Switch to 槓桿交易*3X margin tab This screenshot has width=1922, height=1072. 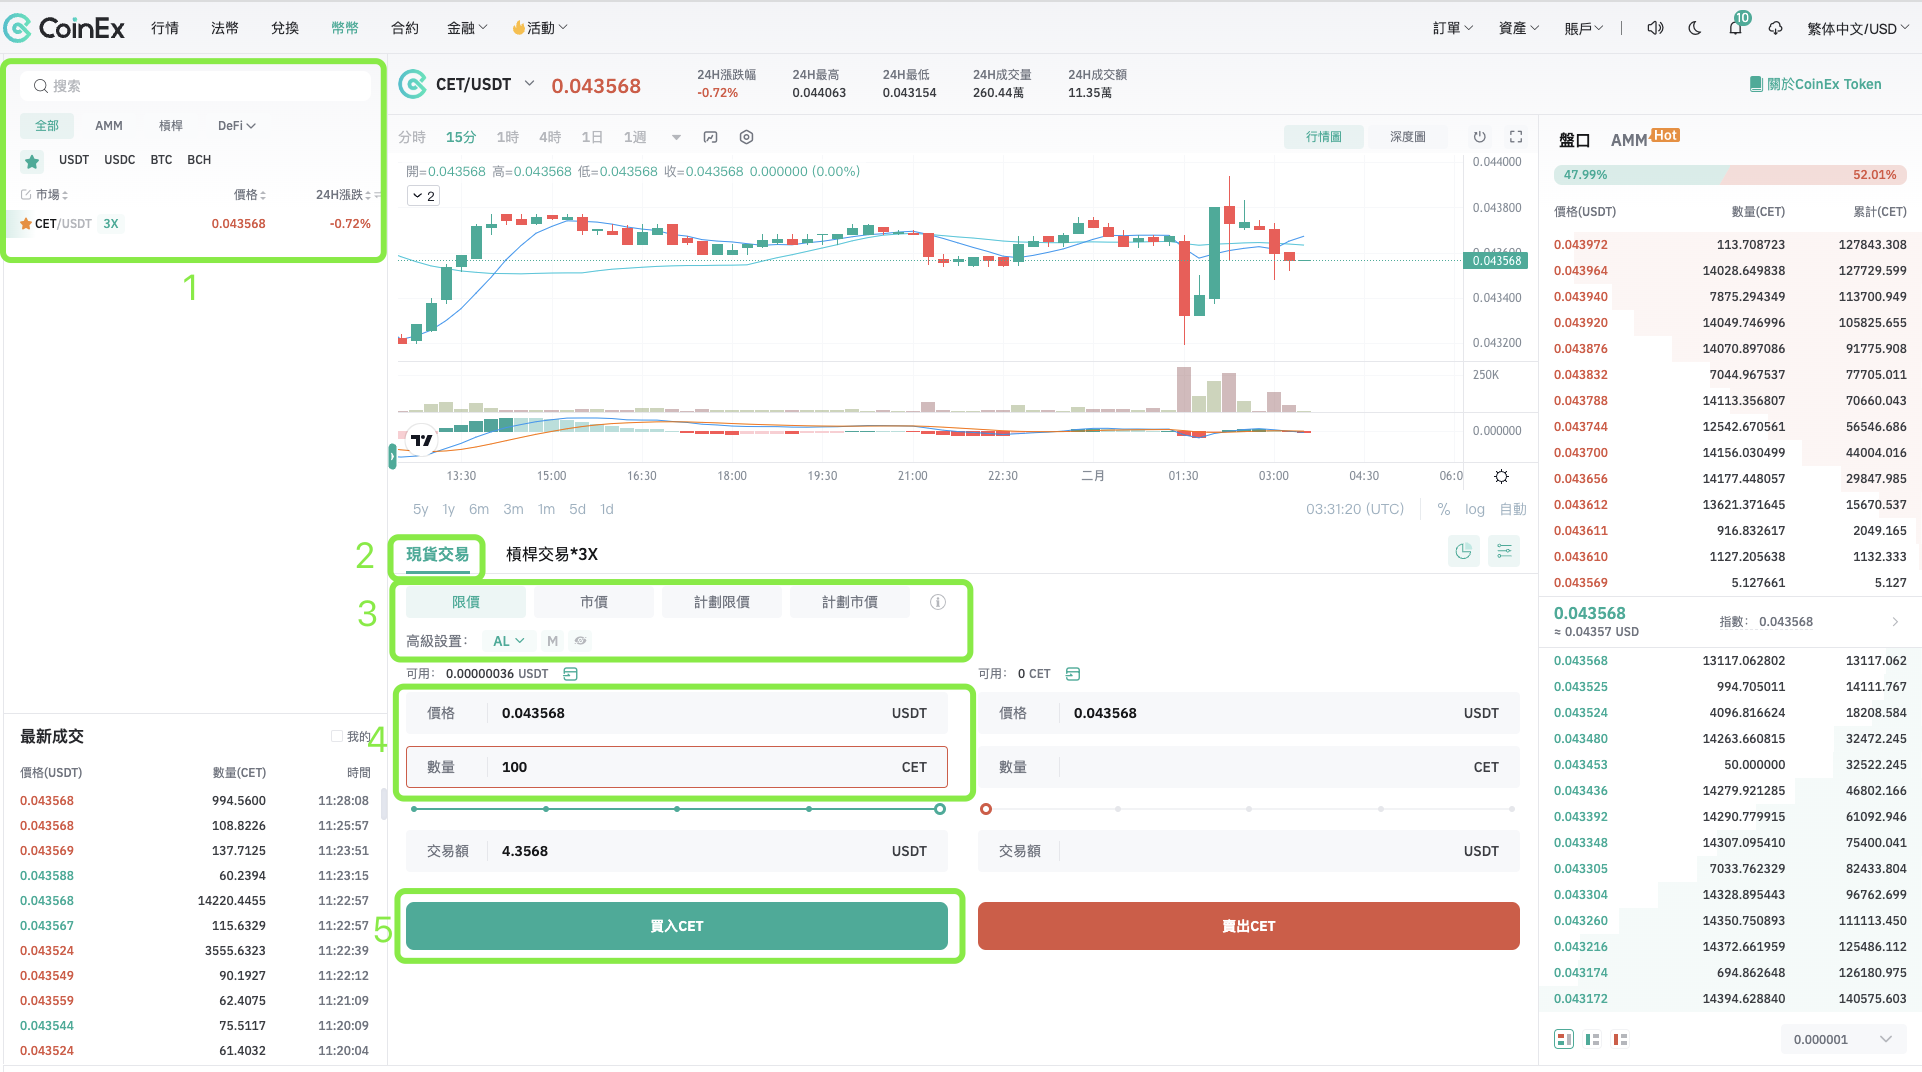tap(552, 554)
